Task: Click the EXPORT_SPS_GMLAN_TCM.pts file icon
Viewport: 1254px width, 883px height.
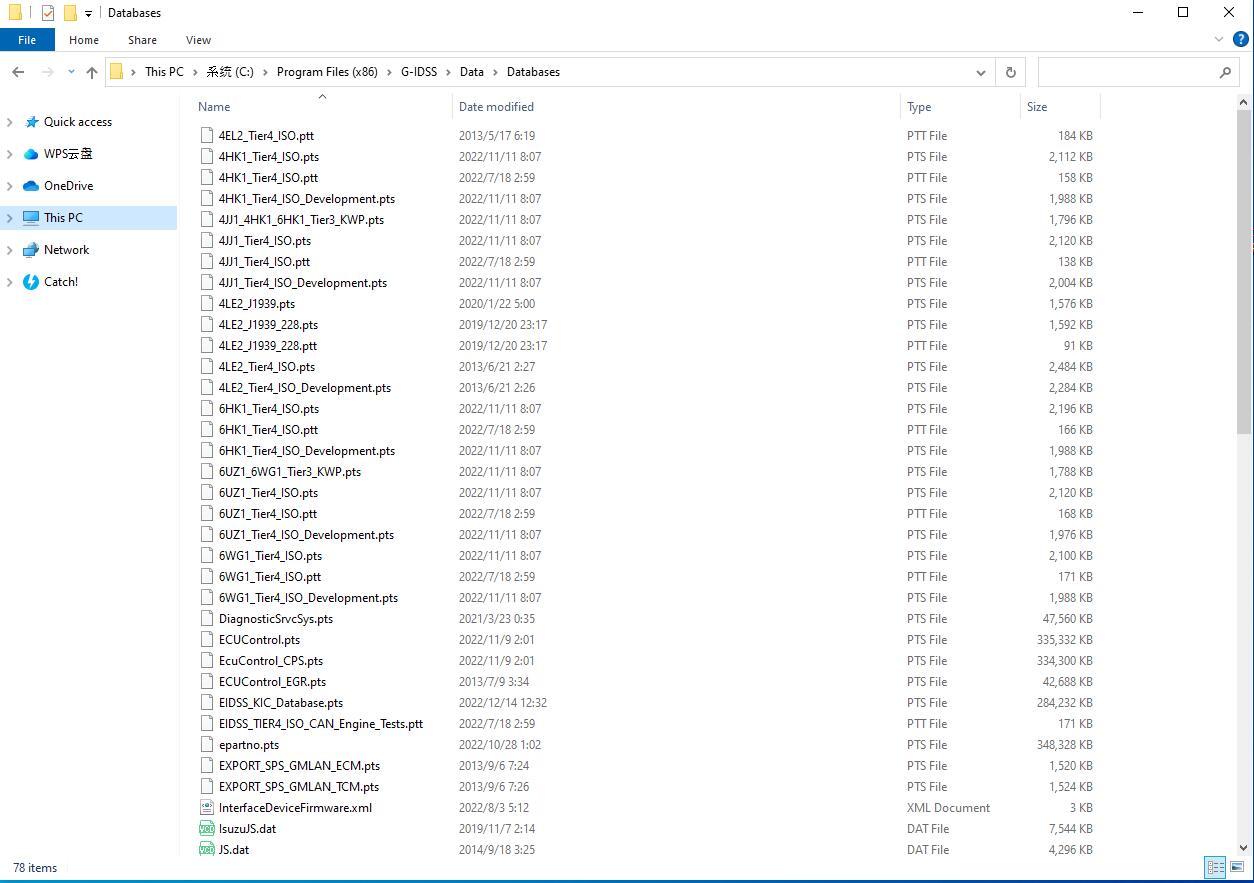Action: [x=207, y=787]
